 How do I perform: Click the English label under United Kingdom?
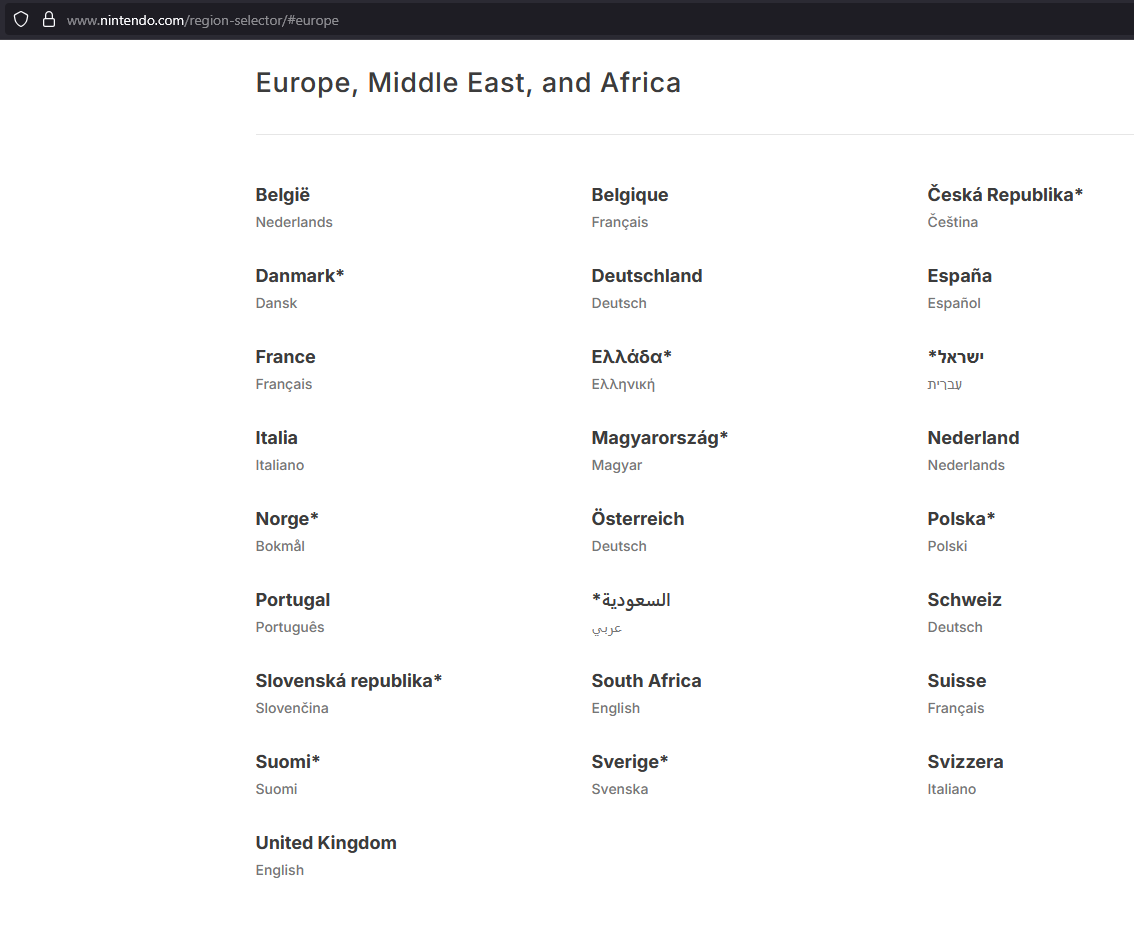[279, 870]
